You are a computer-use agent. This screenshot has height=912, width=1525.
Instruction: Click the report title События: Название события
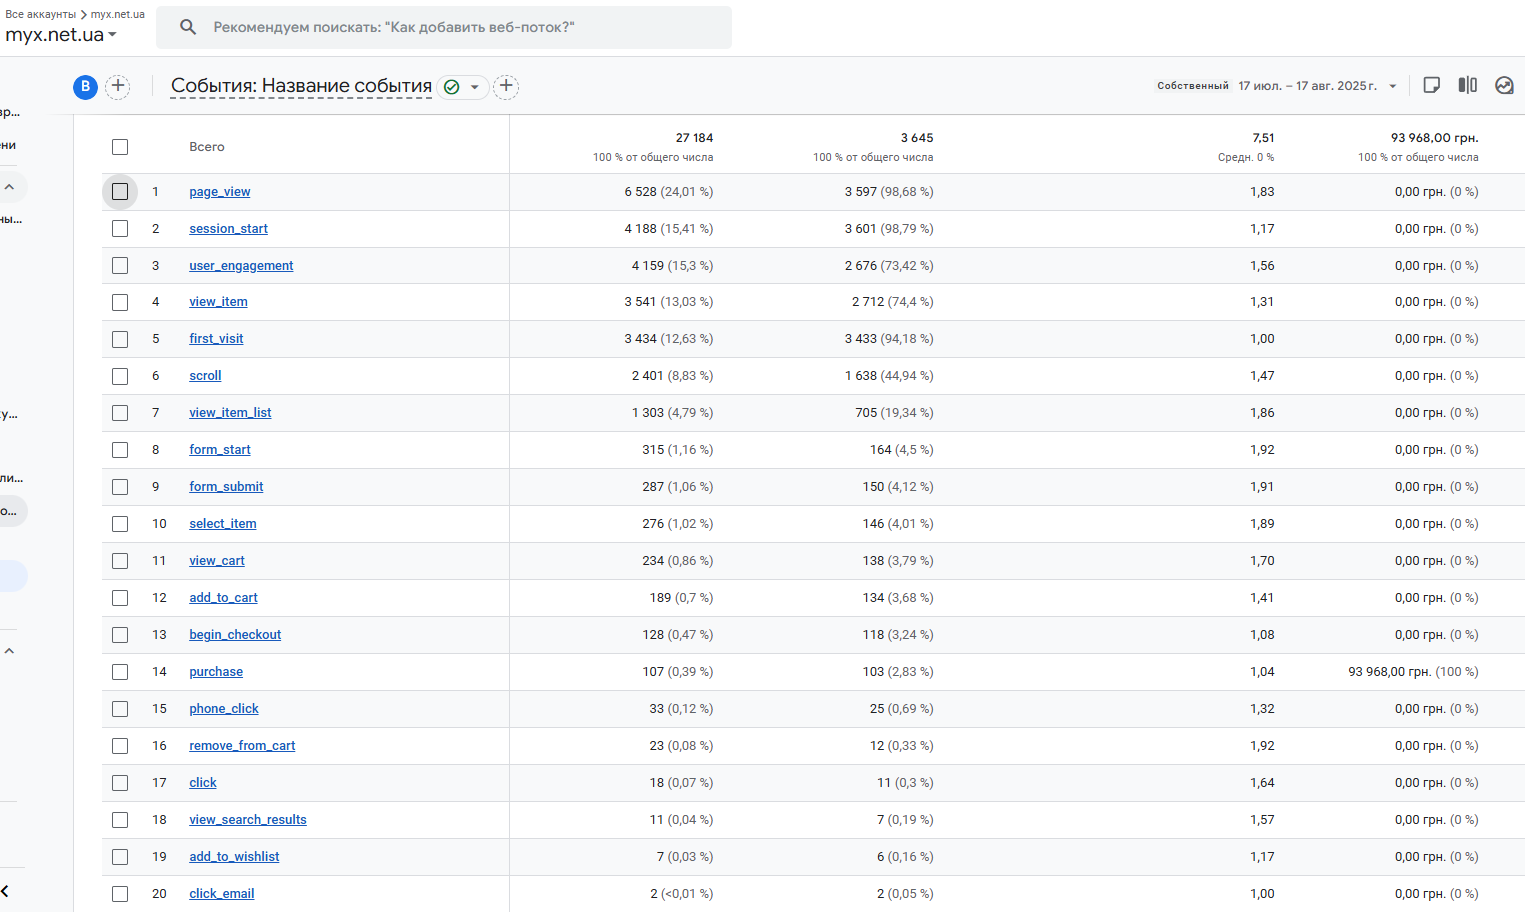pyautogui.click(x=301, y=86)
